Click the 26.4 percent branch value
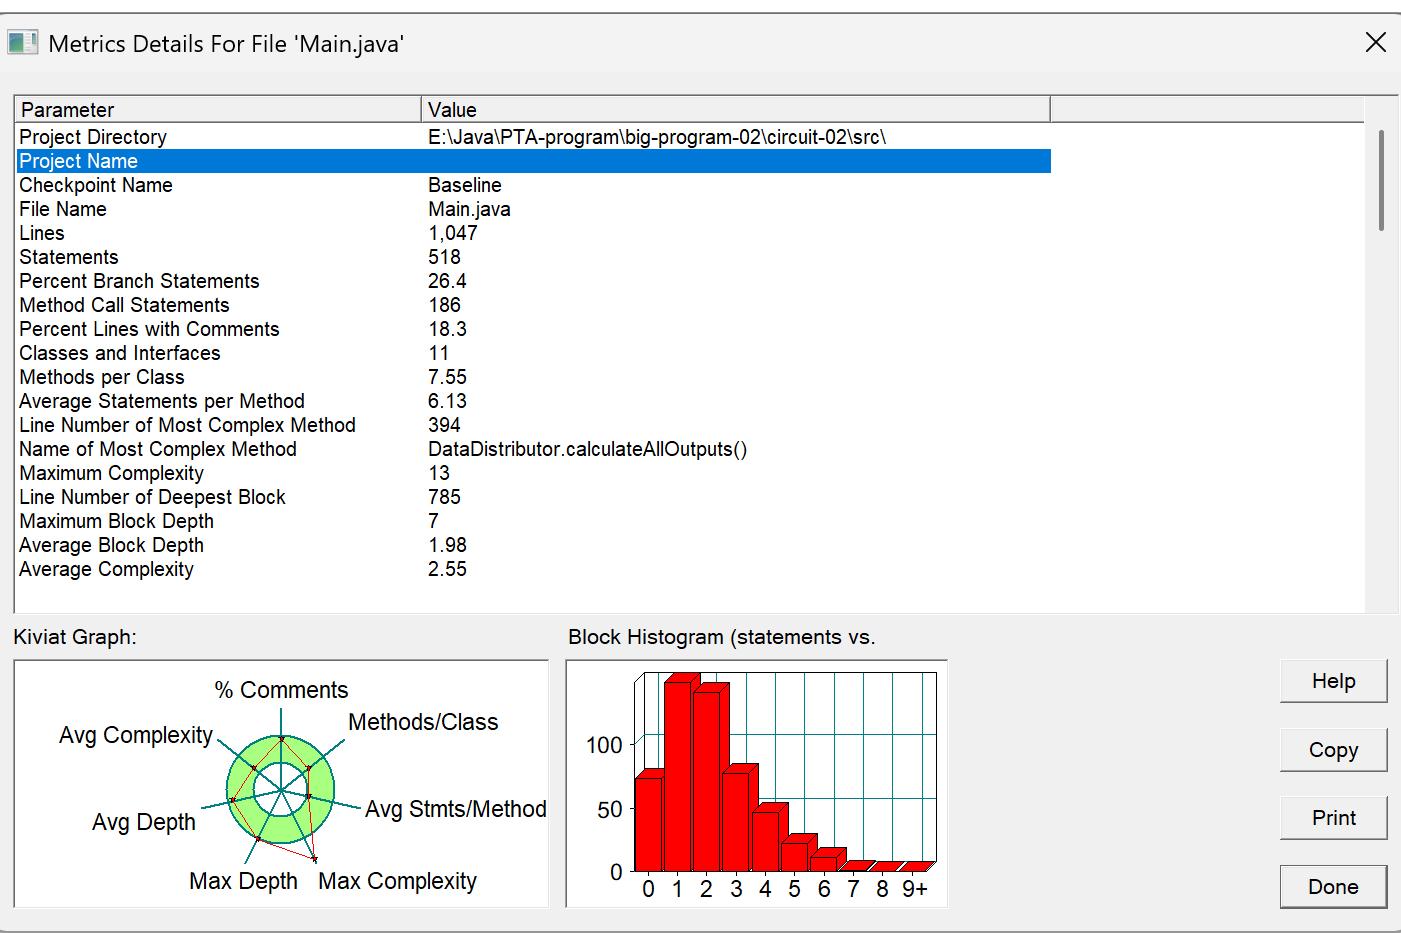Image resolution: width=1401 pixels, height=933 pixels. [447, 281]
